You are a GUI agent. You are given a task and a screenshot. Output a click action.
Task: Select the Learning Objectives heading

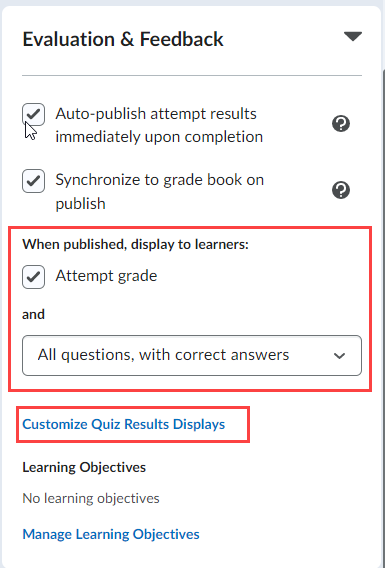[84, 467]
